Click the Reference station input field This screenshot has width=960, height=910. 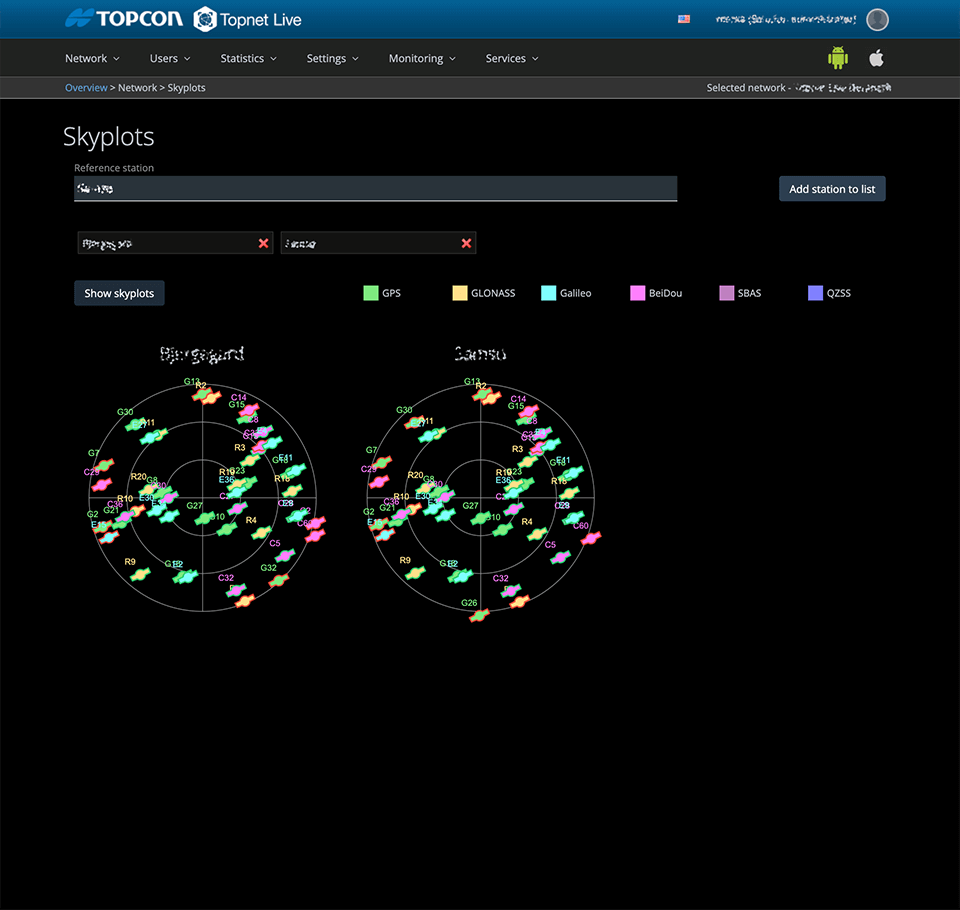[375, 188]
